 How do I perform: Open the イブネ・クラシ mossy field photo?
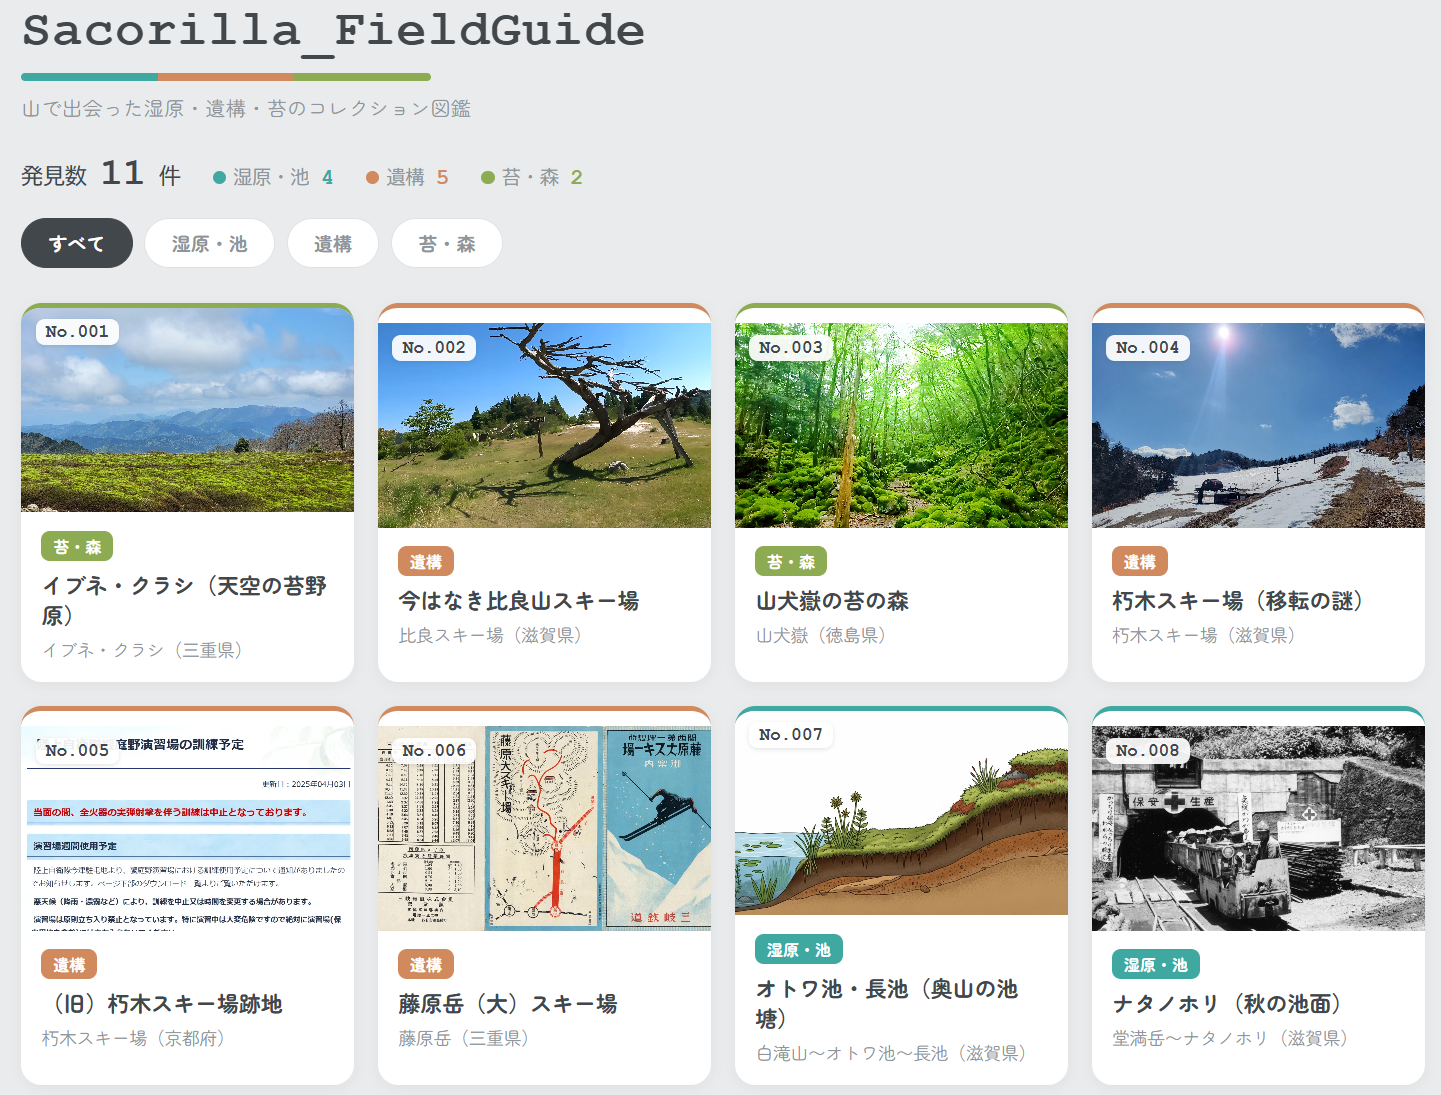click(187, 410)
